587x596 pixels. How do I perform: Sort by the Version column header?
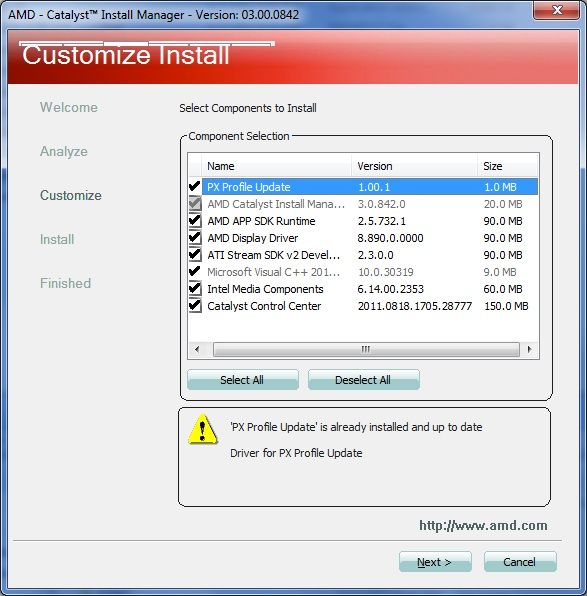click(x=414, y=166)
